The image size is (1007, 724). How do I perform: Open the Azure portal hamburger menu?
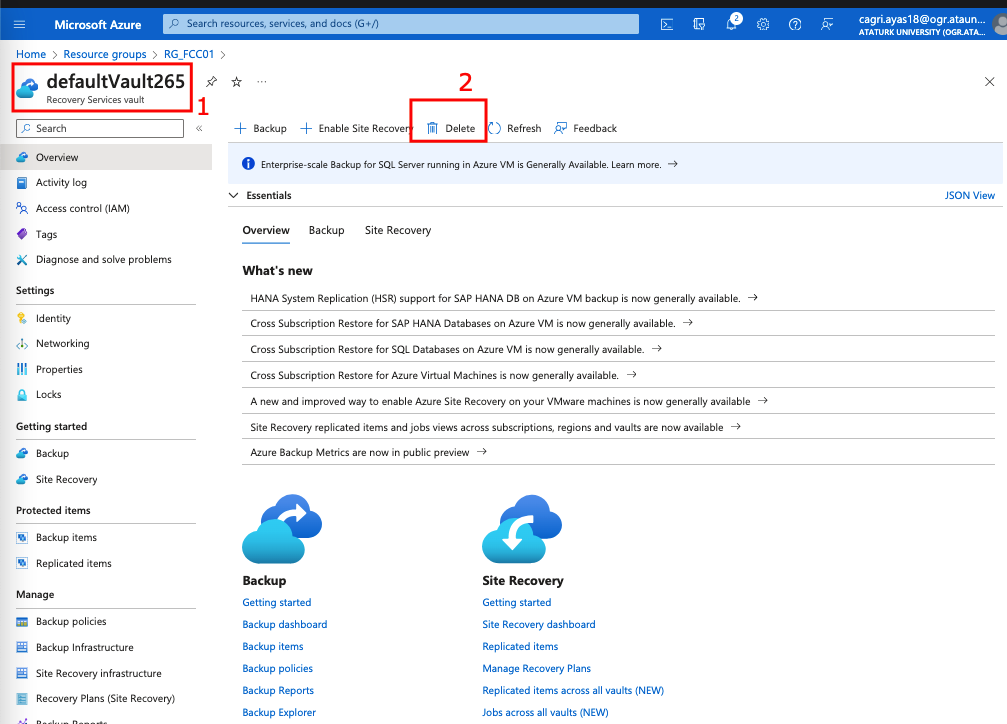pos(19,24)
